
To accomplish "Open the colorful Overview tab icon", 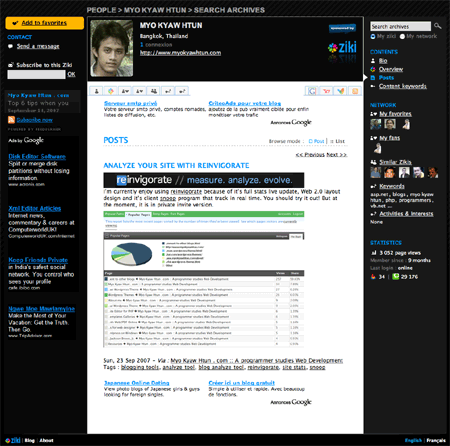I will (111, 91).
